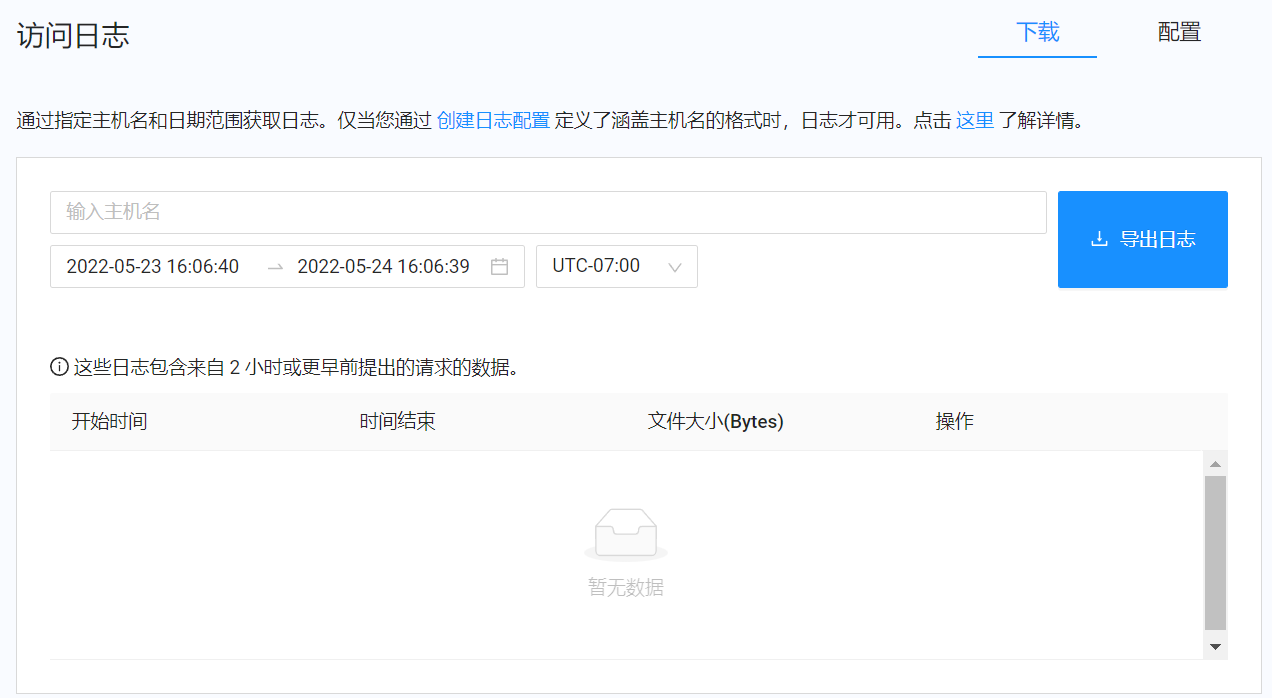This screenshot has height=698, width=1272.
Task: Click the arrow between the two dates
Action: (274, 266)
